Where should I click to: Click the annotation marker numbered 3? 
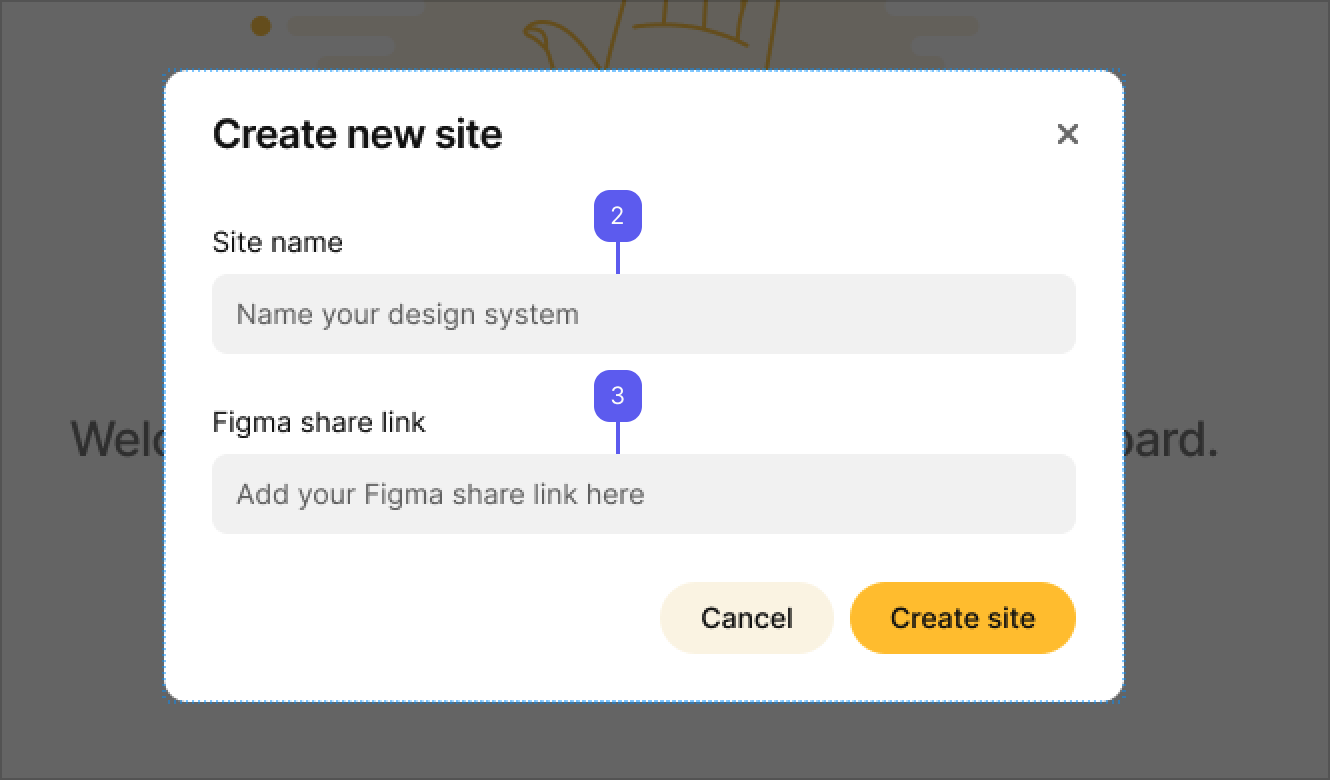point(617,396)
